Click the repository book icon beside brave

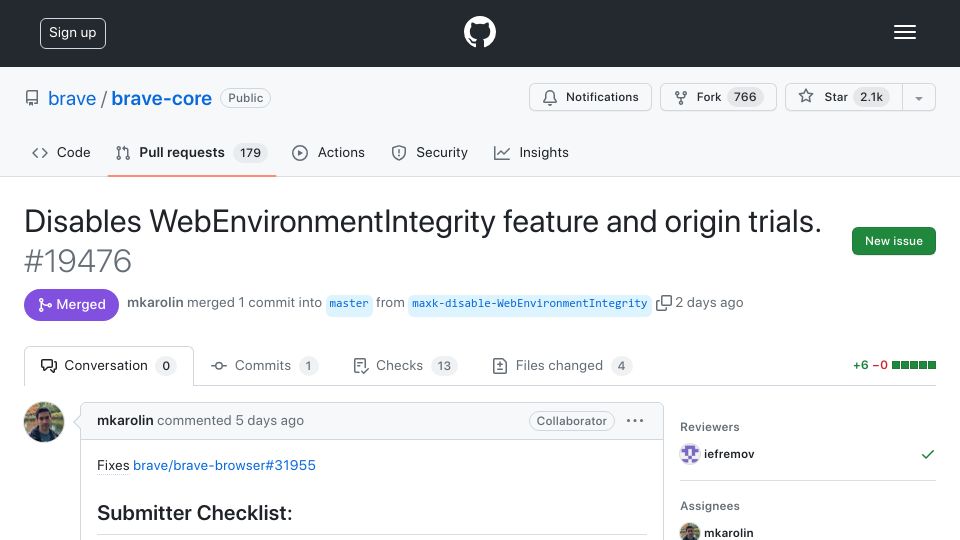coord(32,98)
